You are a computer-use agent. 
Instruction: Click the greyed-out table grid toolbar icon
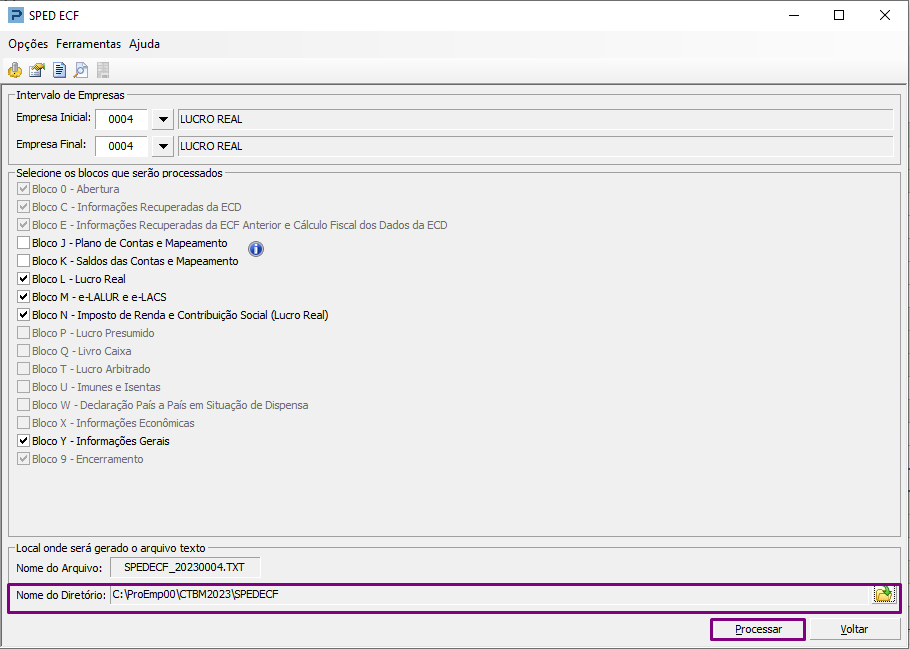[103, 70]
